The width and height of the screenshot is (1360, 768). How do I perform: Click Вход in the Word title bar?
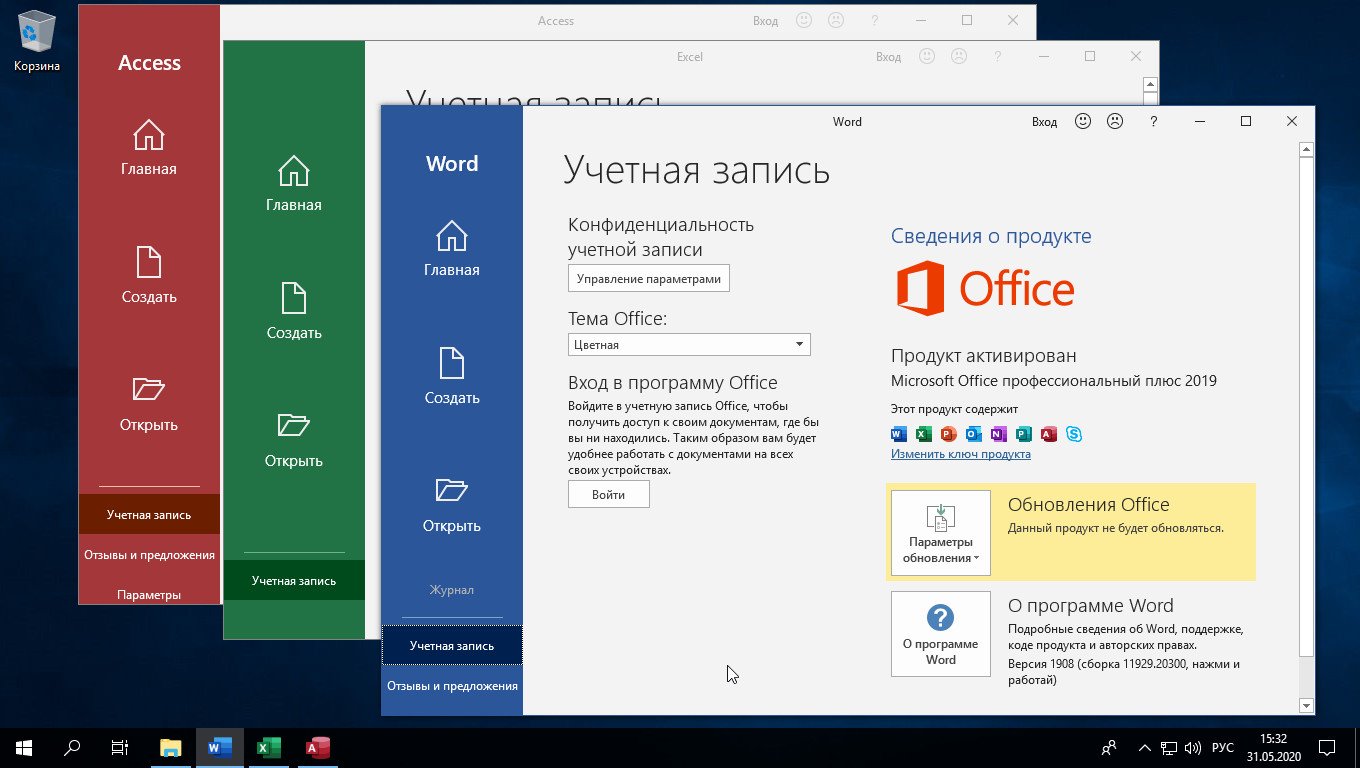1044,121
